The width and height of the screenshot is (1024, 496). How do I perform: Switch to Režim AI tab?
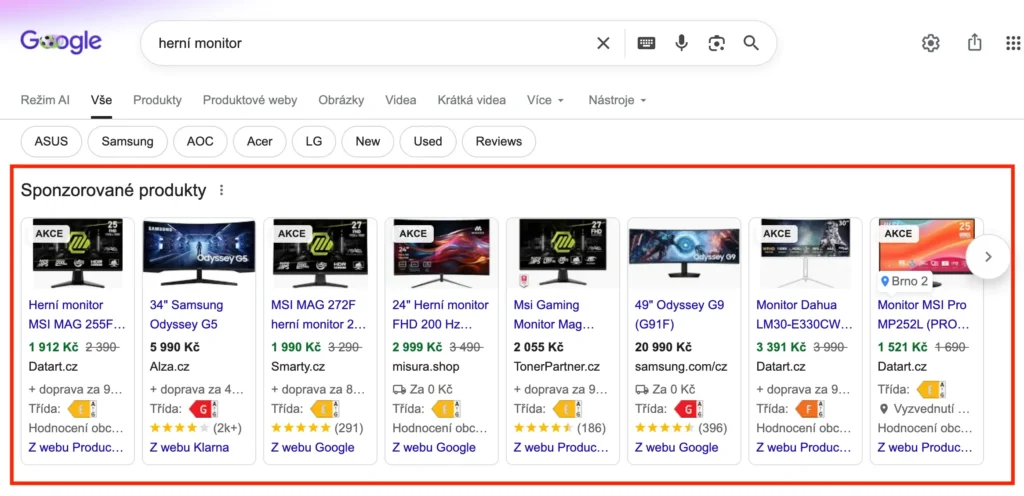(45, 101)
